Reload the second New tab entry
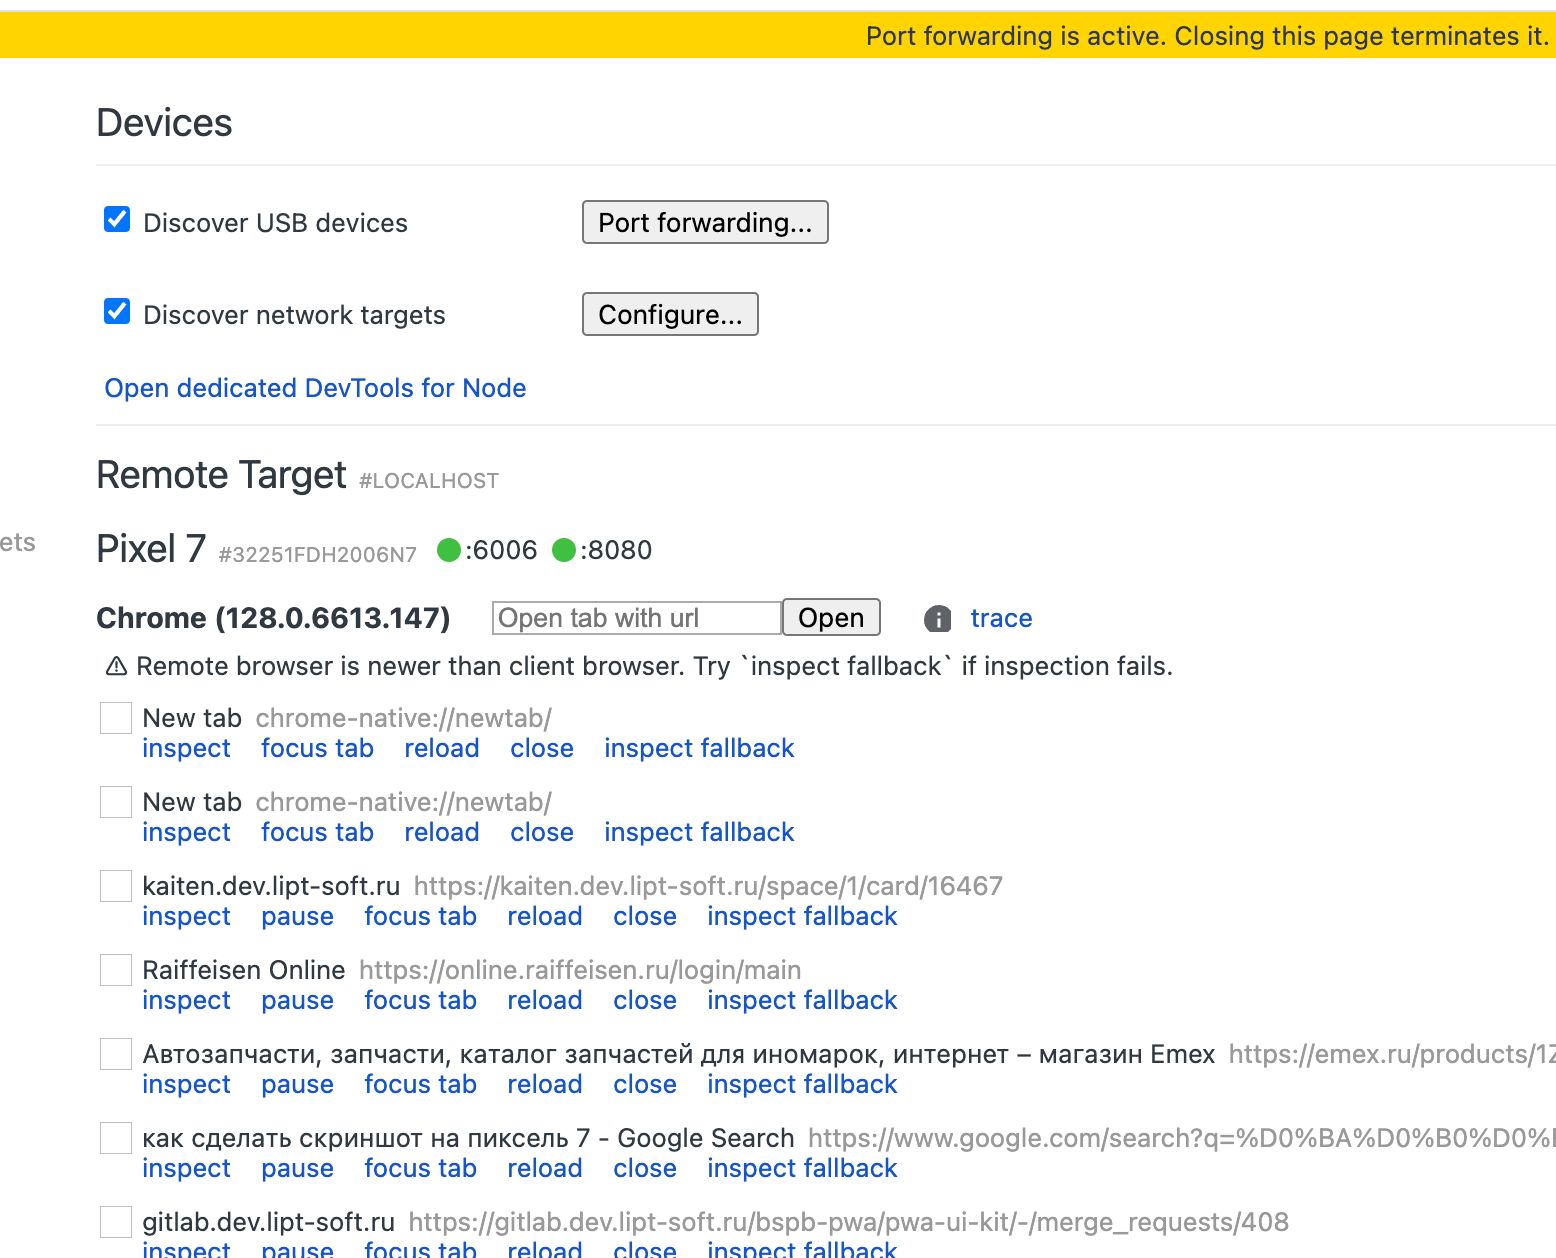The image size is (1556, 1258). click(442, 832)
